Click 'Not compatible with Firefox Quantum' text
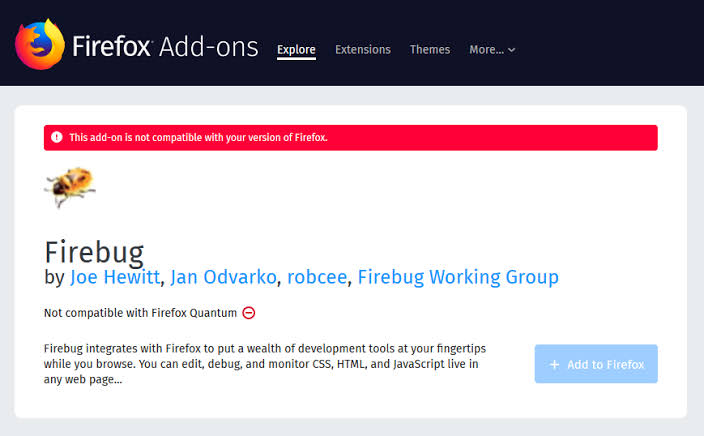 coord(140,313)
